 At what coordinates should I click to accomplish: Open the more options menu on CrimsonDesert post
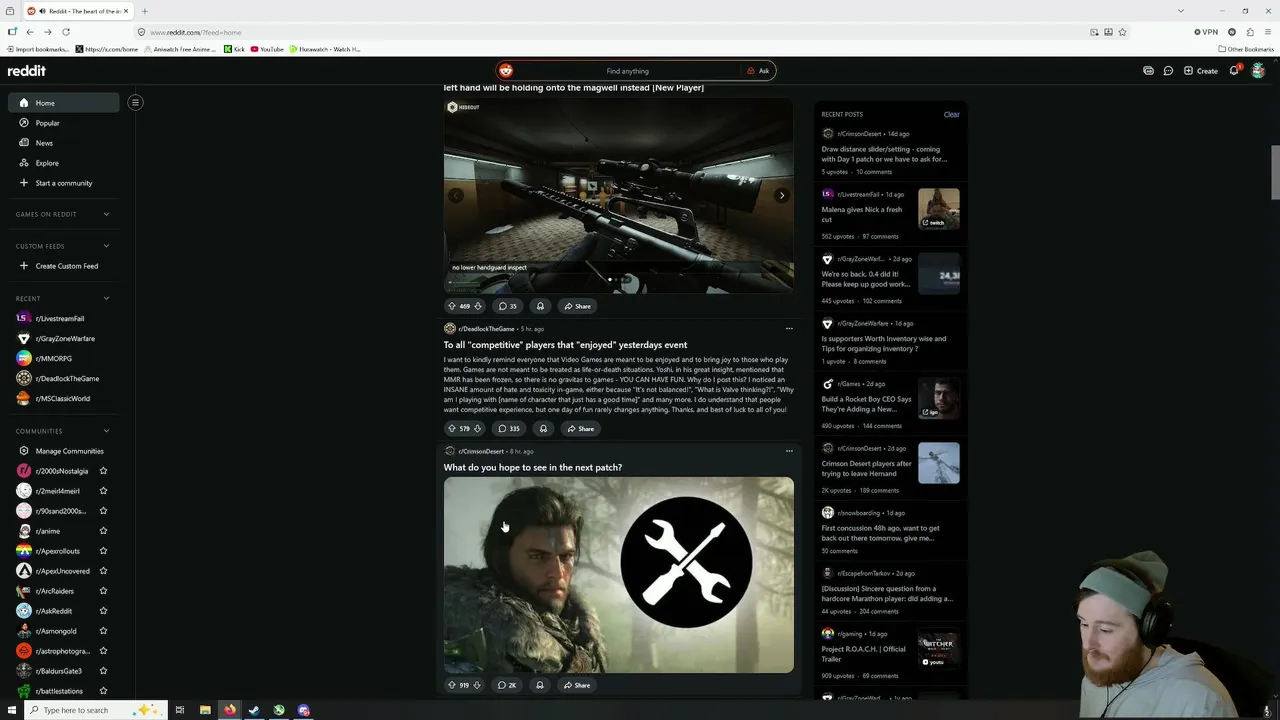[789, 451]
